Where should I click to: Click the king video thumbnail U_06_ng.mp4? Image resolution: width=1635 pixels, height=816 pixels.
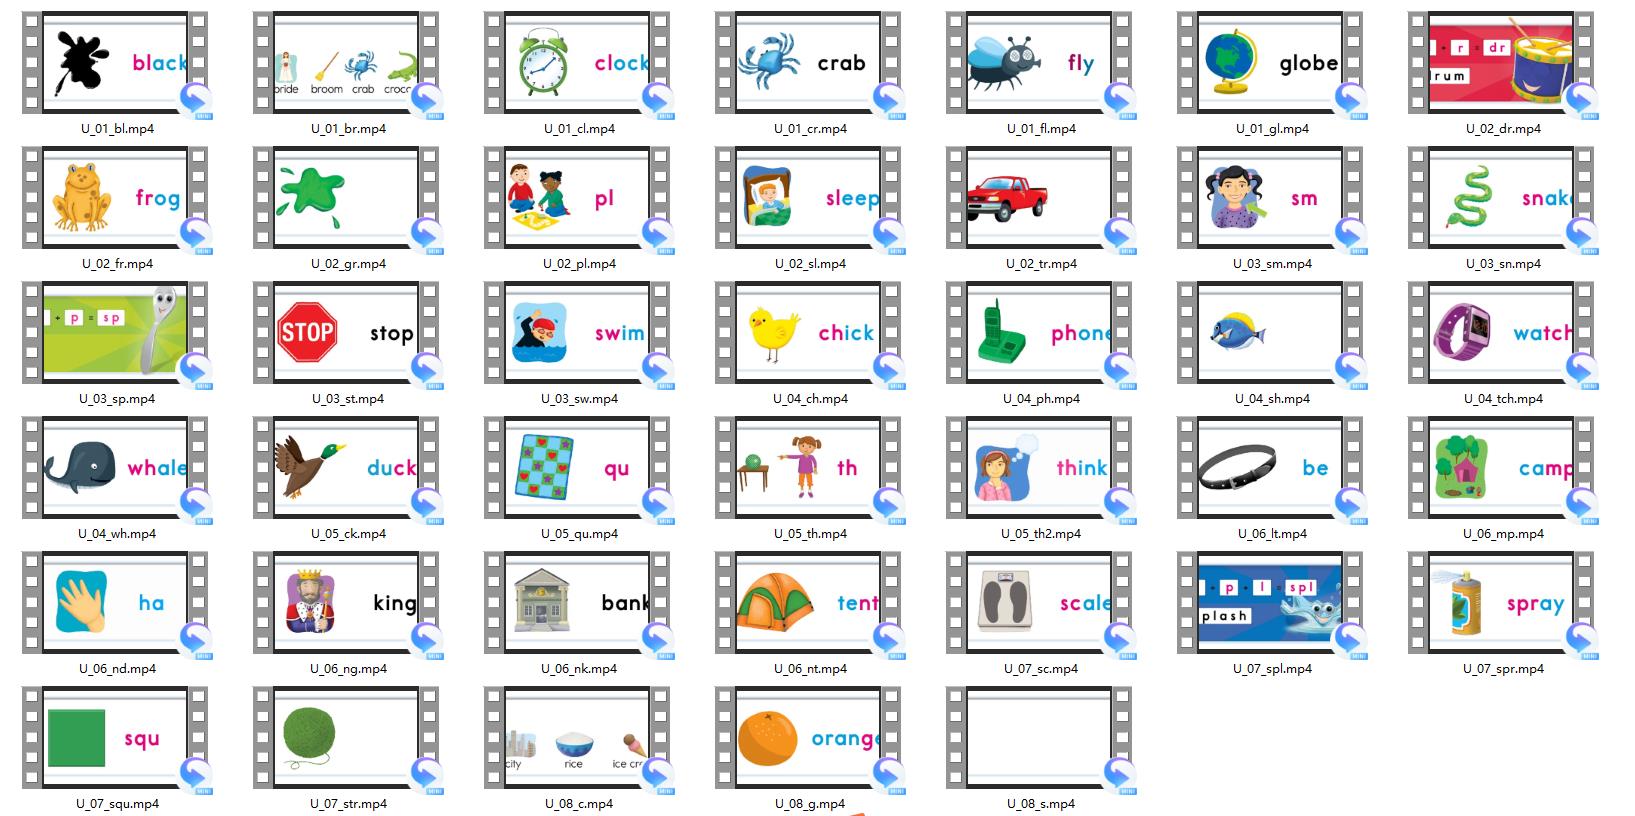click(346, 602)
